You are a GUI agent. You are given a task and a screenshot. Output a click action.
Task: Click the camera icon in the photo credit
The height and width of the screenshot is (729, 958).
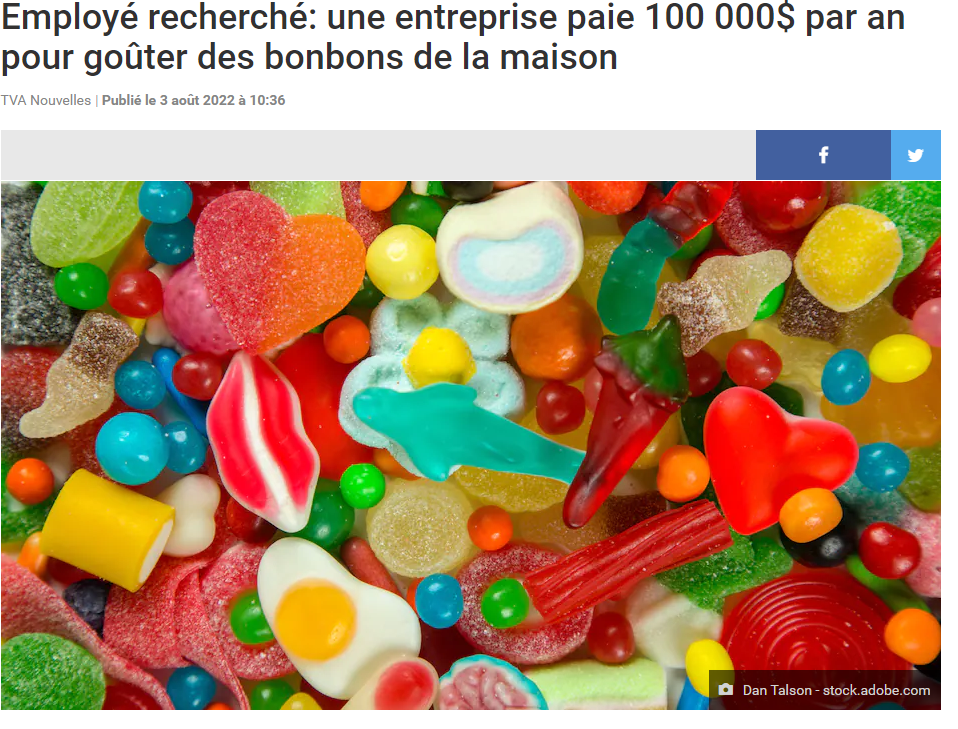pyautogui.click(x=725, y=689)
